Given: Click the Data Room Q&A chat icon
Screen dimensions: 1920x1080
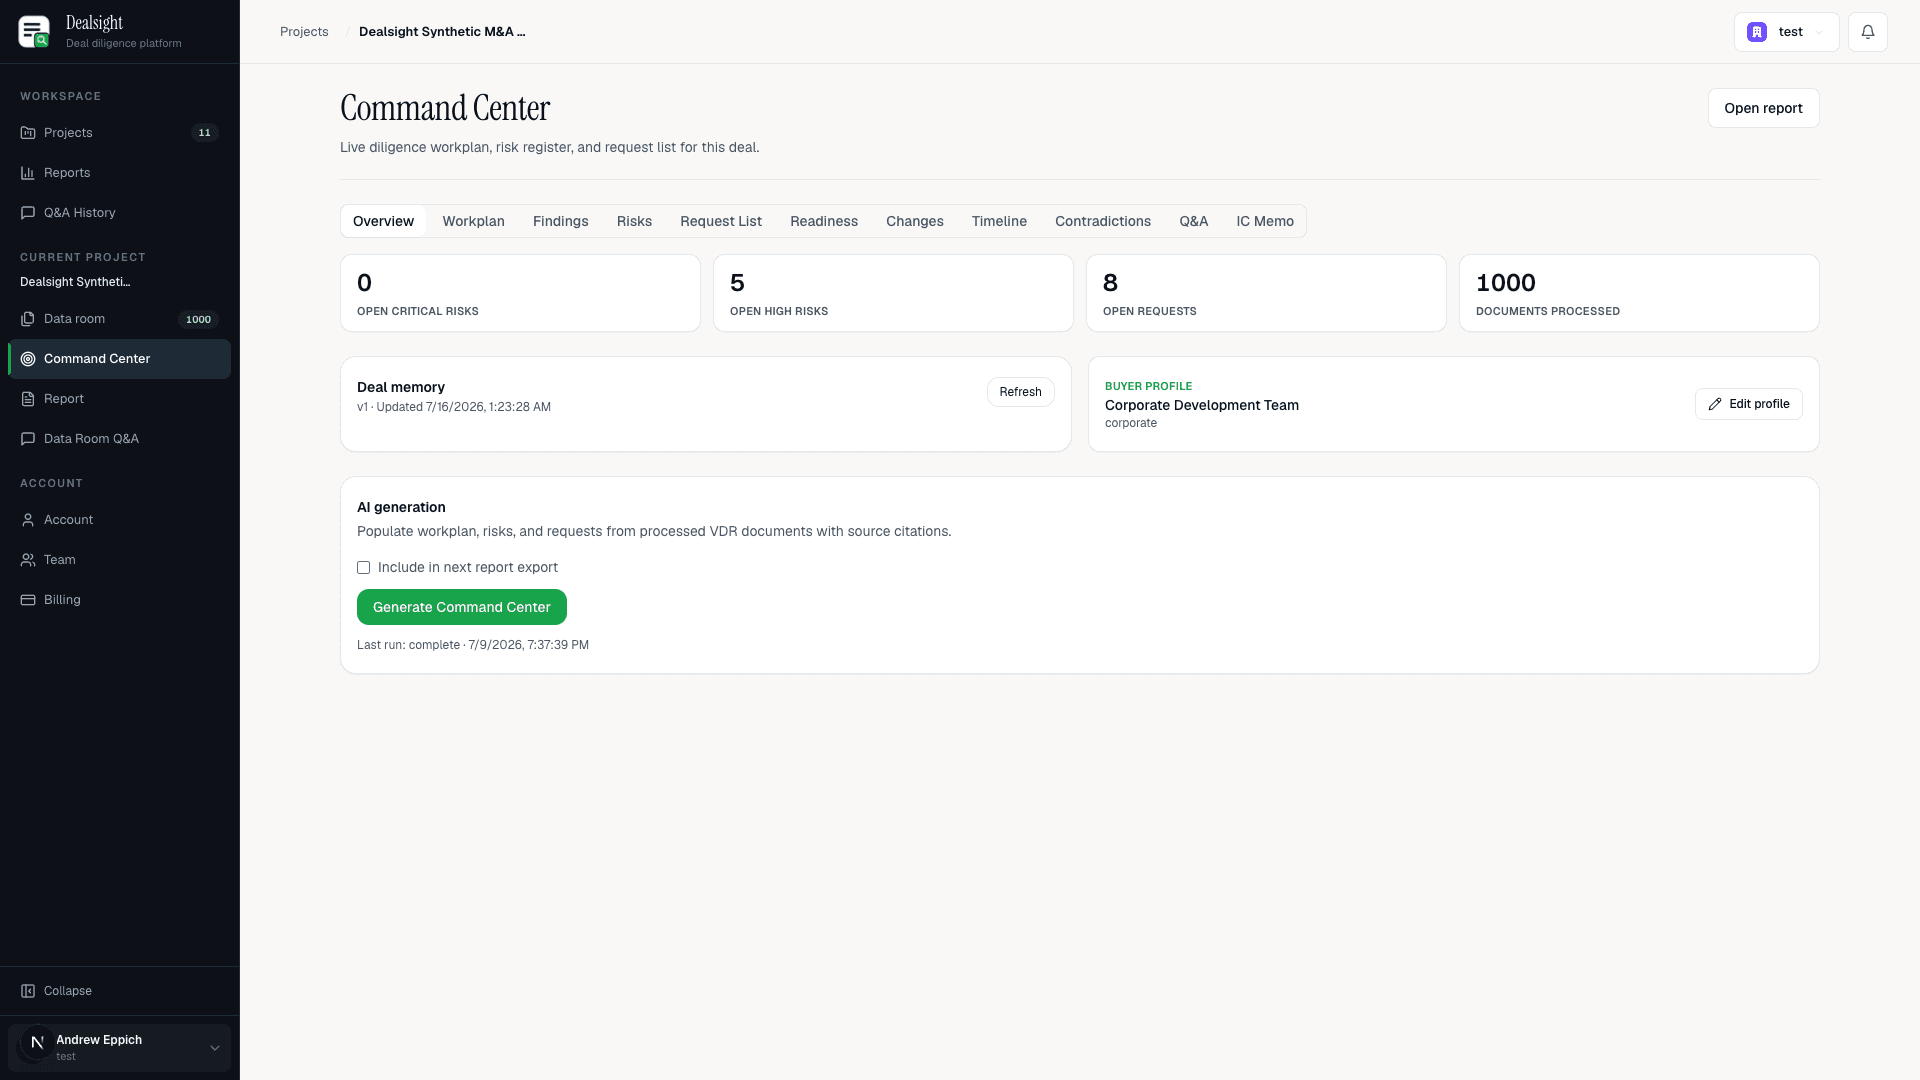Looking at the screenshot, I should [28, 439].
